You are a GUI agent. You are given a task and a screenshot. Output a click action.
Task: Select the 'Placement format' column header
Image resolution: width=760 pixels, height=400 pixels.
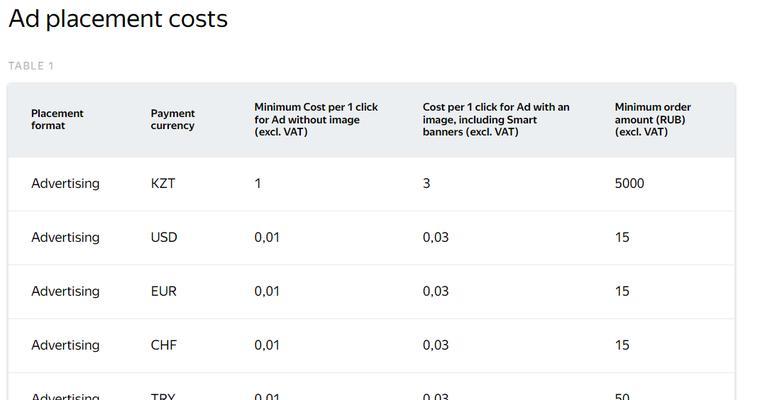(57, 119)
